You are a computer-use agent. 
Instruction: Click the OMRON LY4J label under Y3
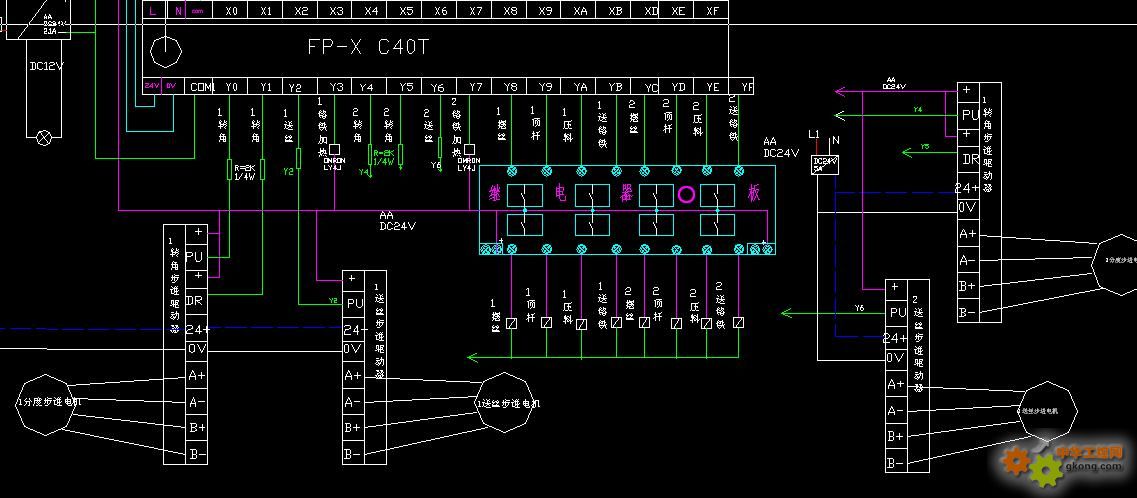334,164
